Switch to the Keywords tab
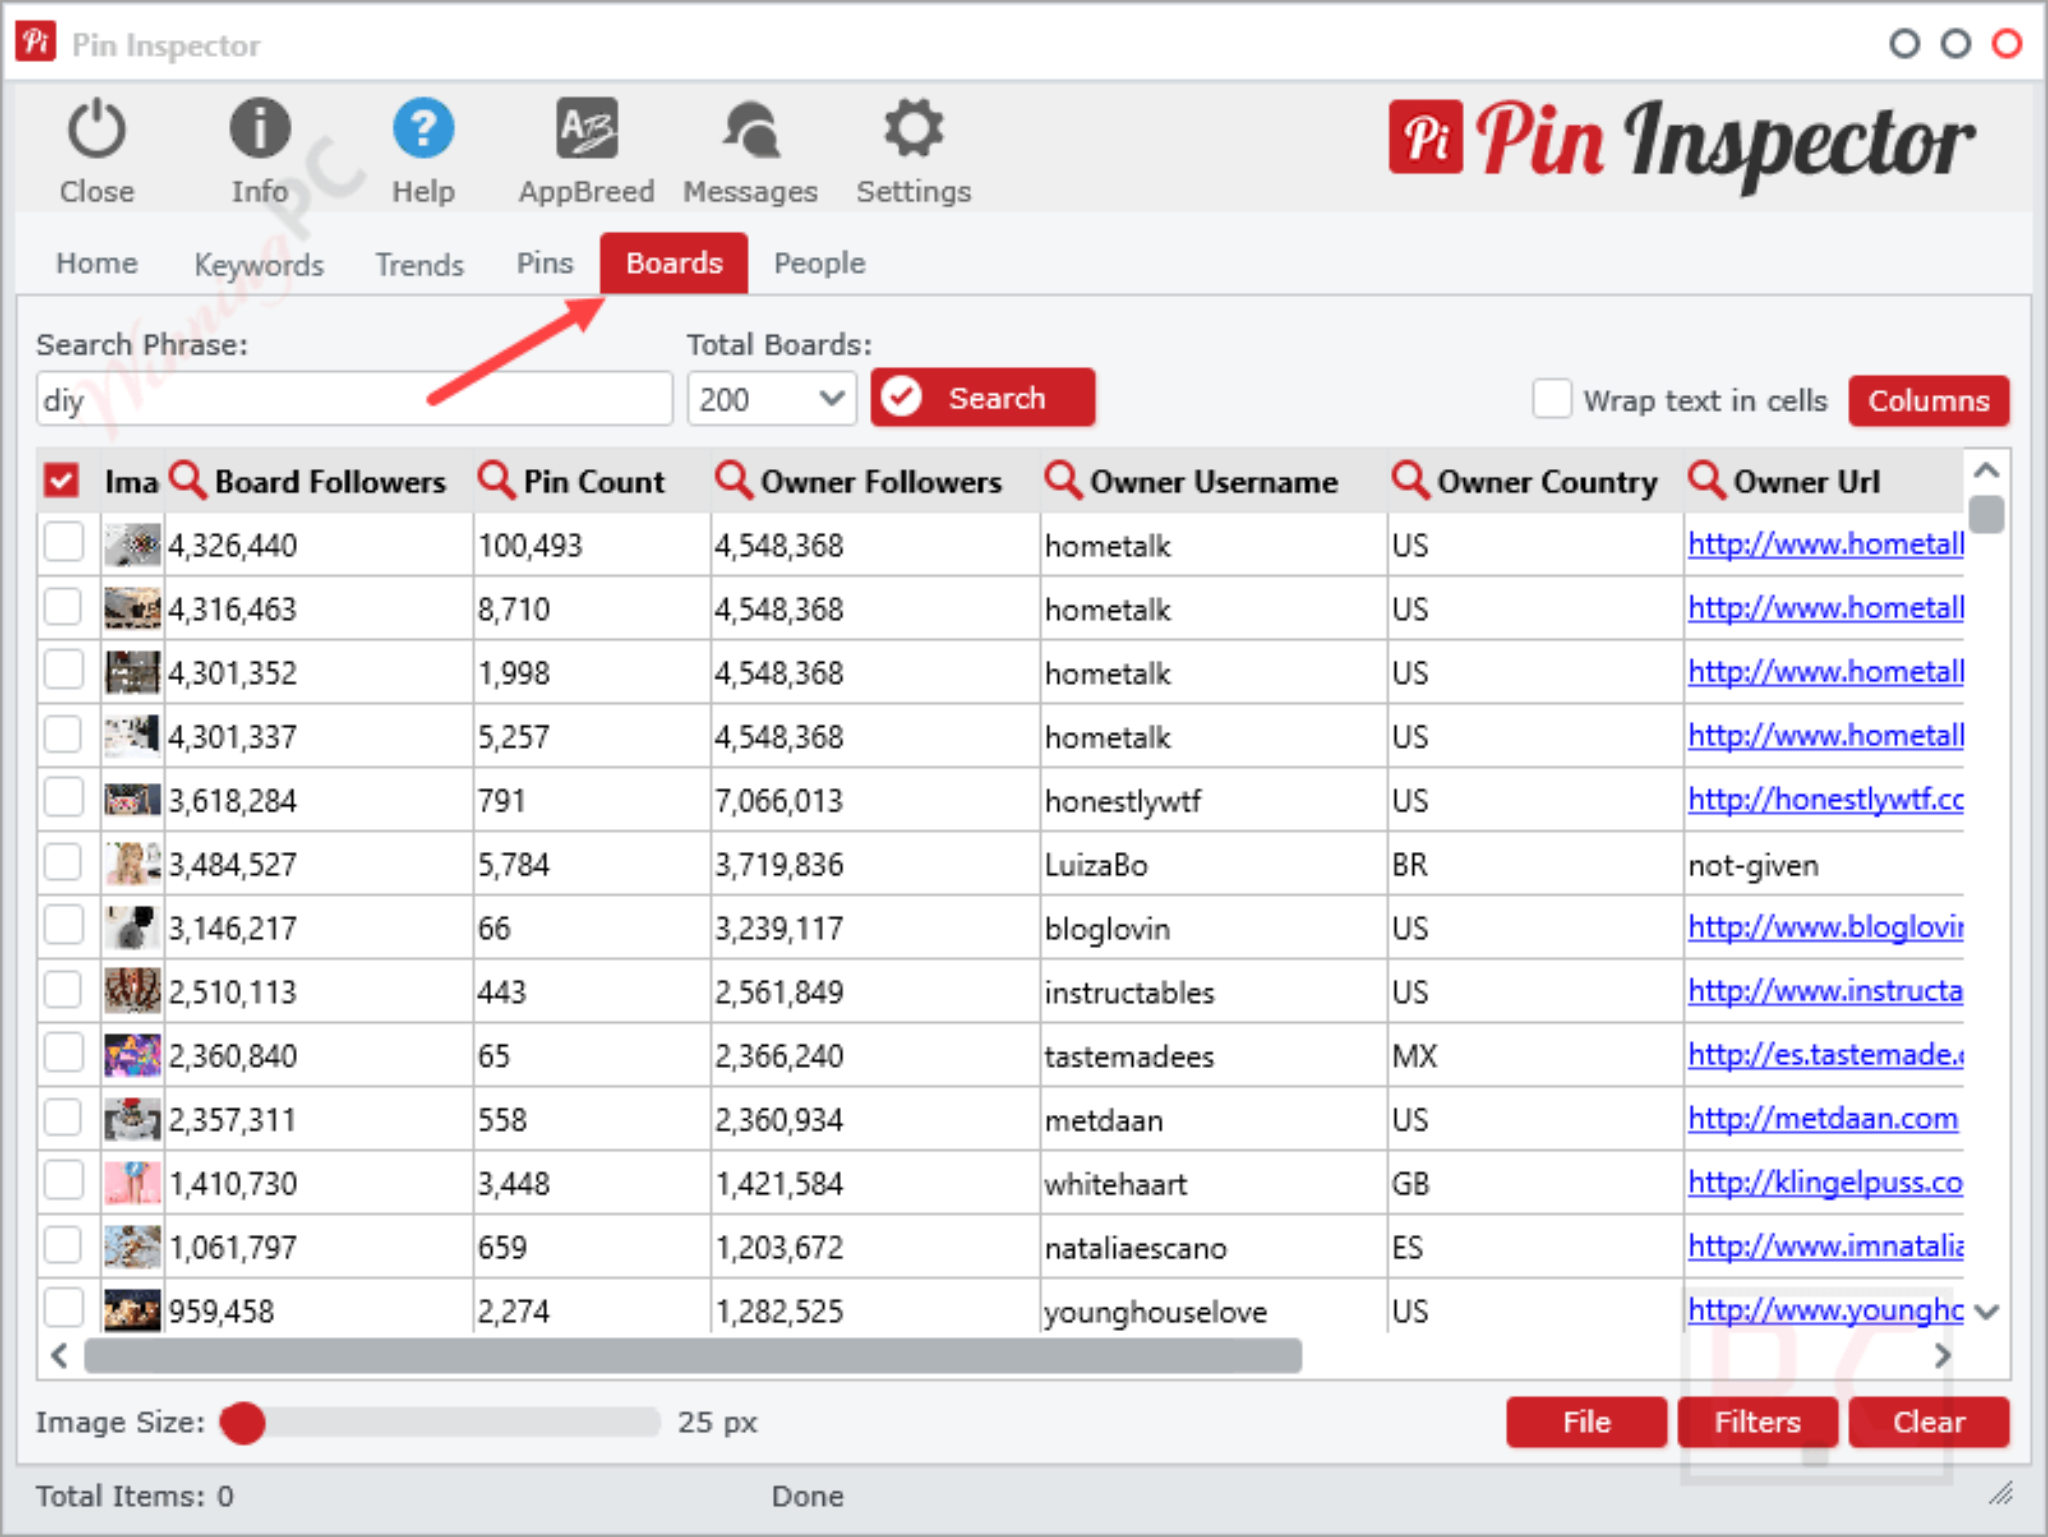This screenshot has width=2048, height=1537. pyautogui.click(x=259, y=264)
